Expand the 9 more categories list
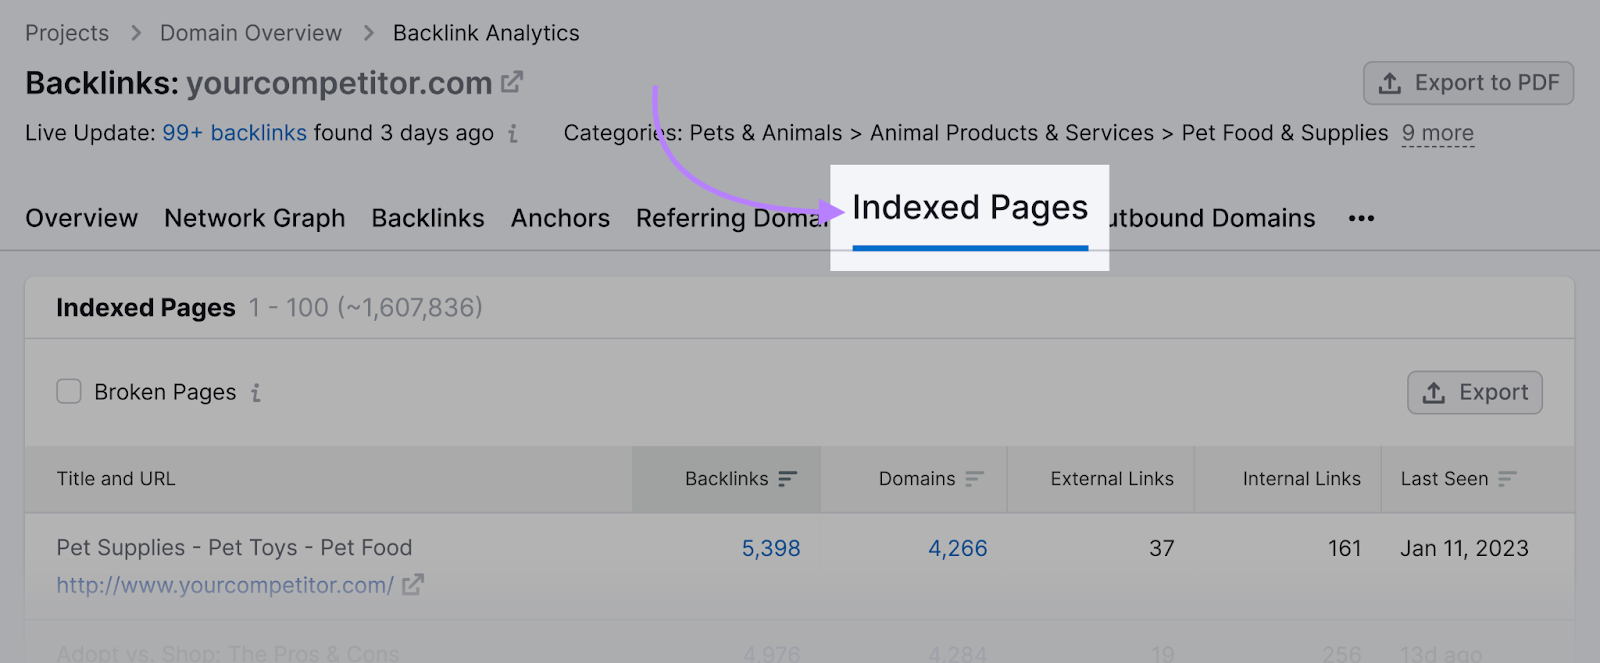This screenshot has height=663, width=1600. pos(1437,132)
